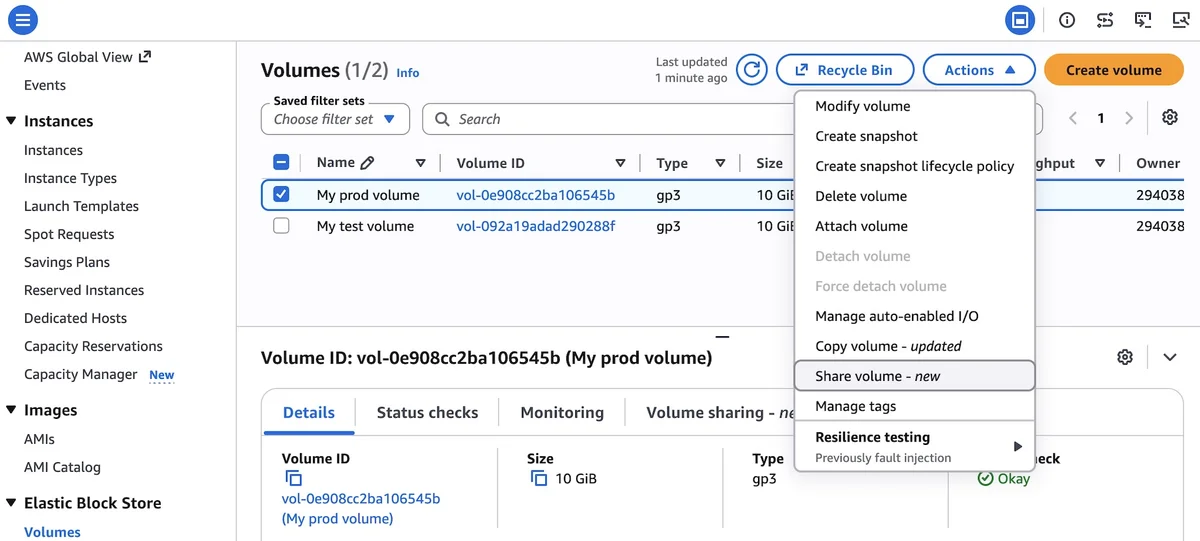This screenshot has width=1200, height=541.
Task: Click Create volume button
Action: coord(1114,70)
